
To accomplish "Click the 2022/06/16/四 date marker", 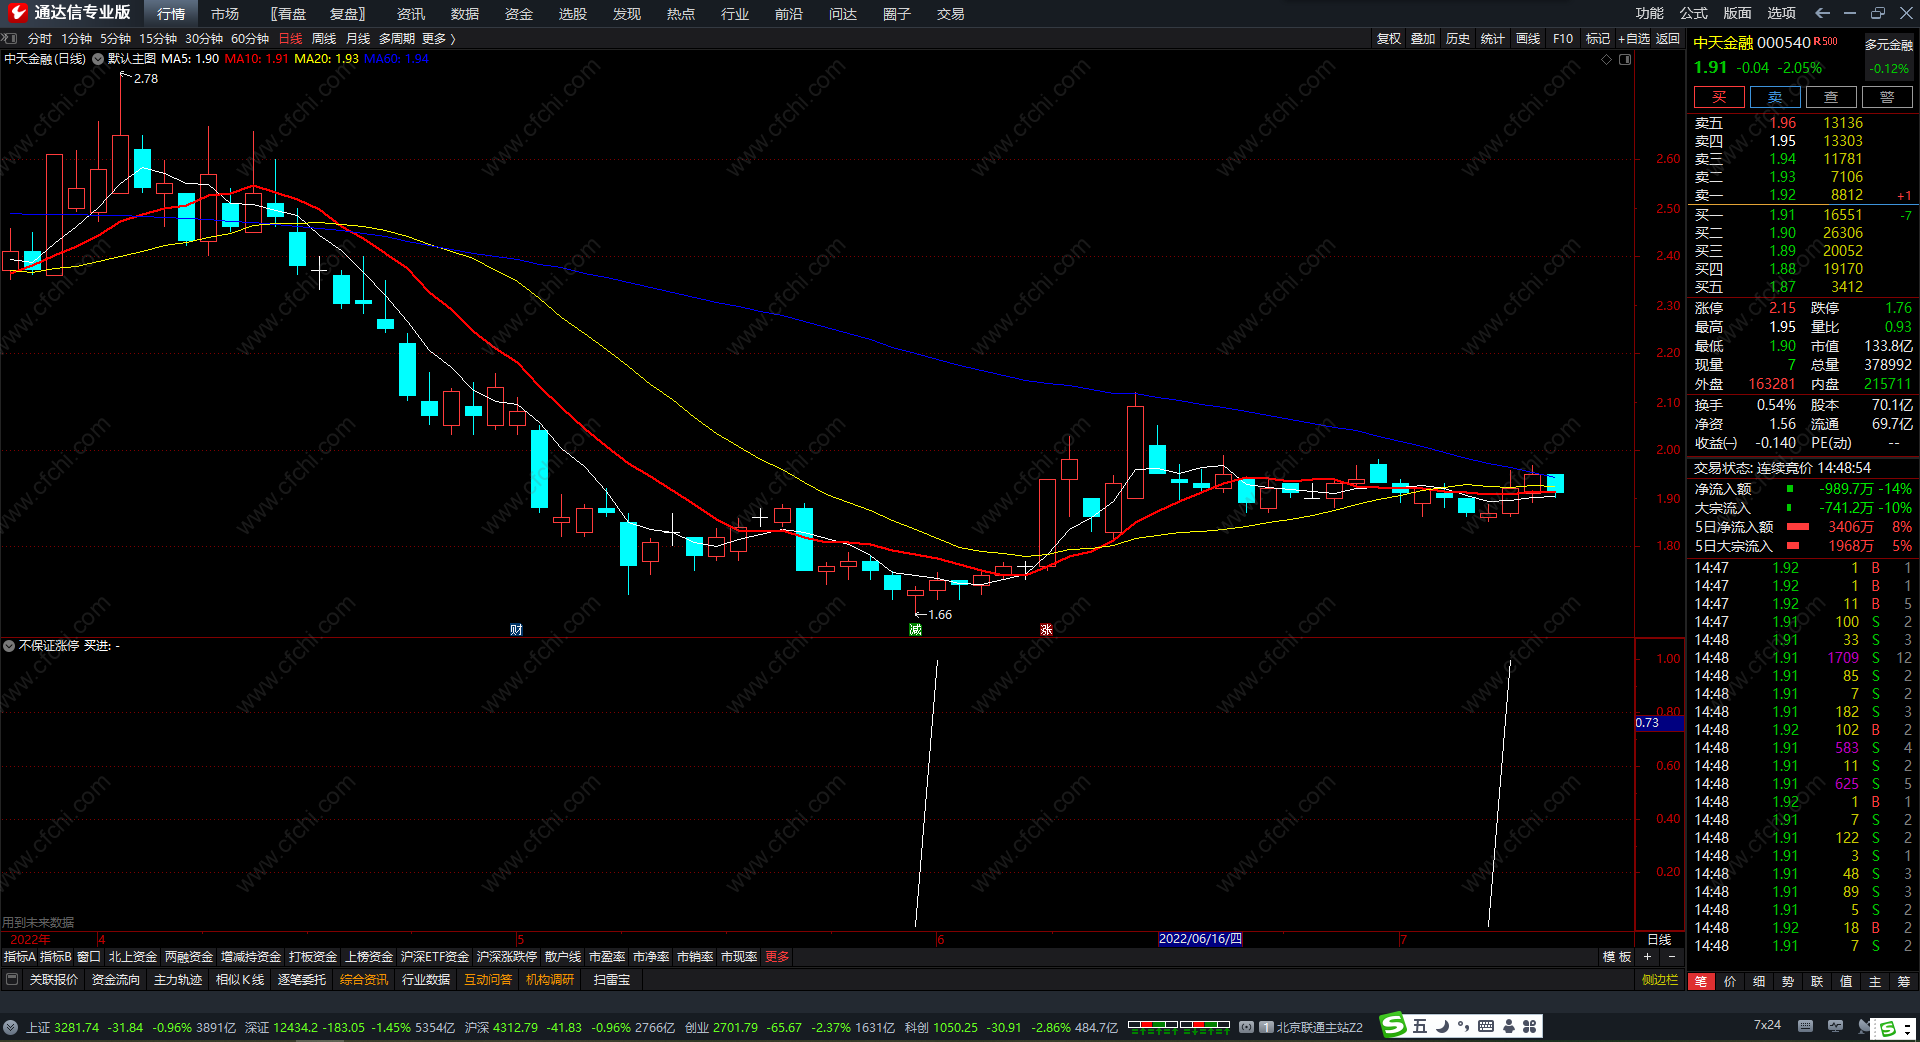I will pos(1200,939).
